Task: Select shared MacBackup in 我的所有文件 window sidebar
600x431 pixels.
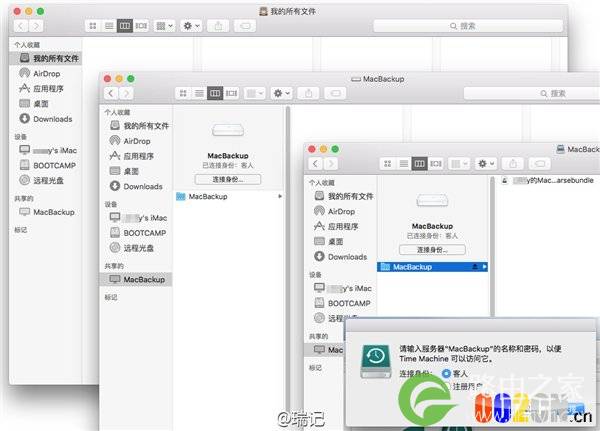Action: [x=47, y=212]
